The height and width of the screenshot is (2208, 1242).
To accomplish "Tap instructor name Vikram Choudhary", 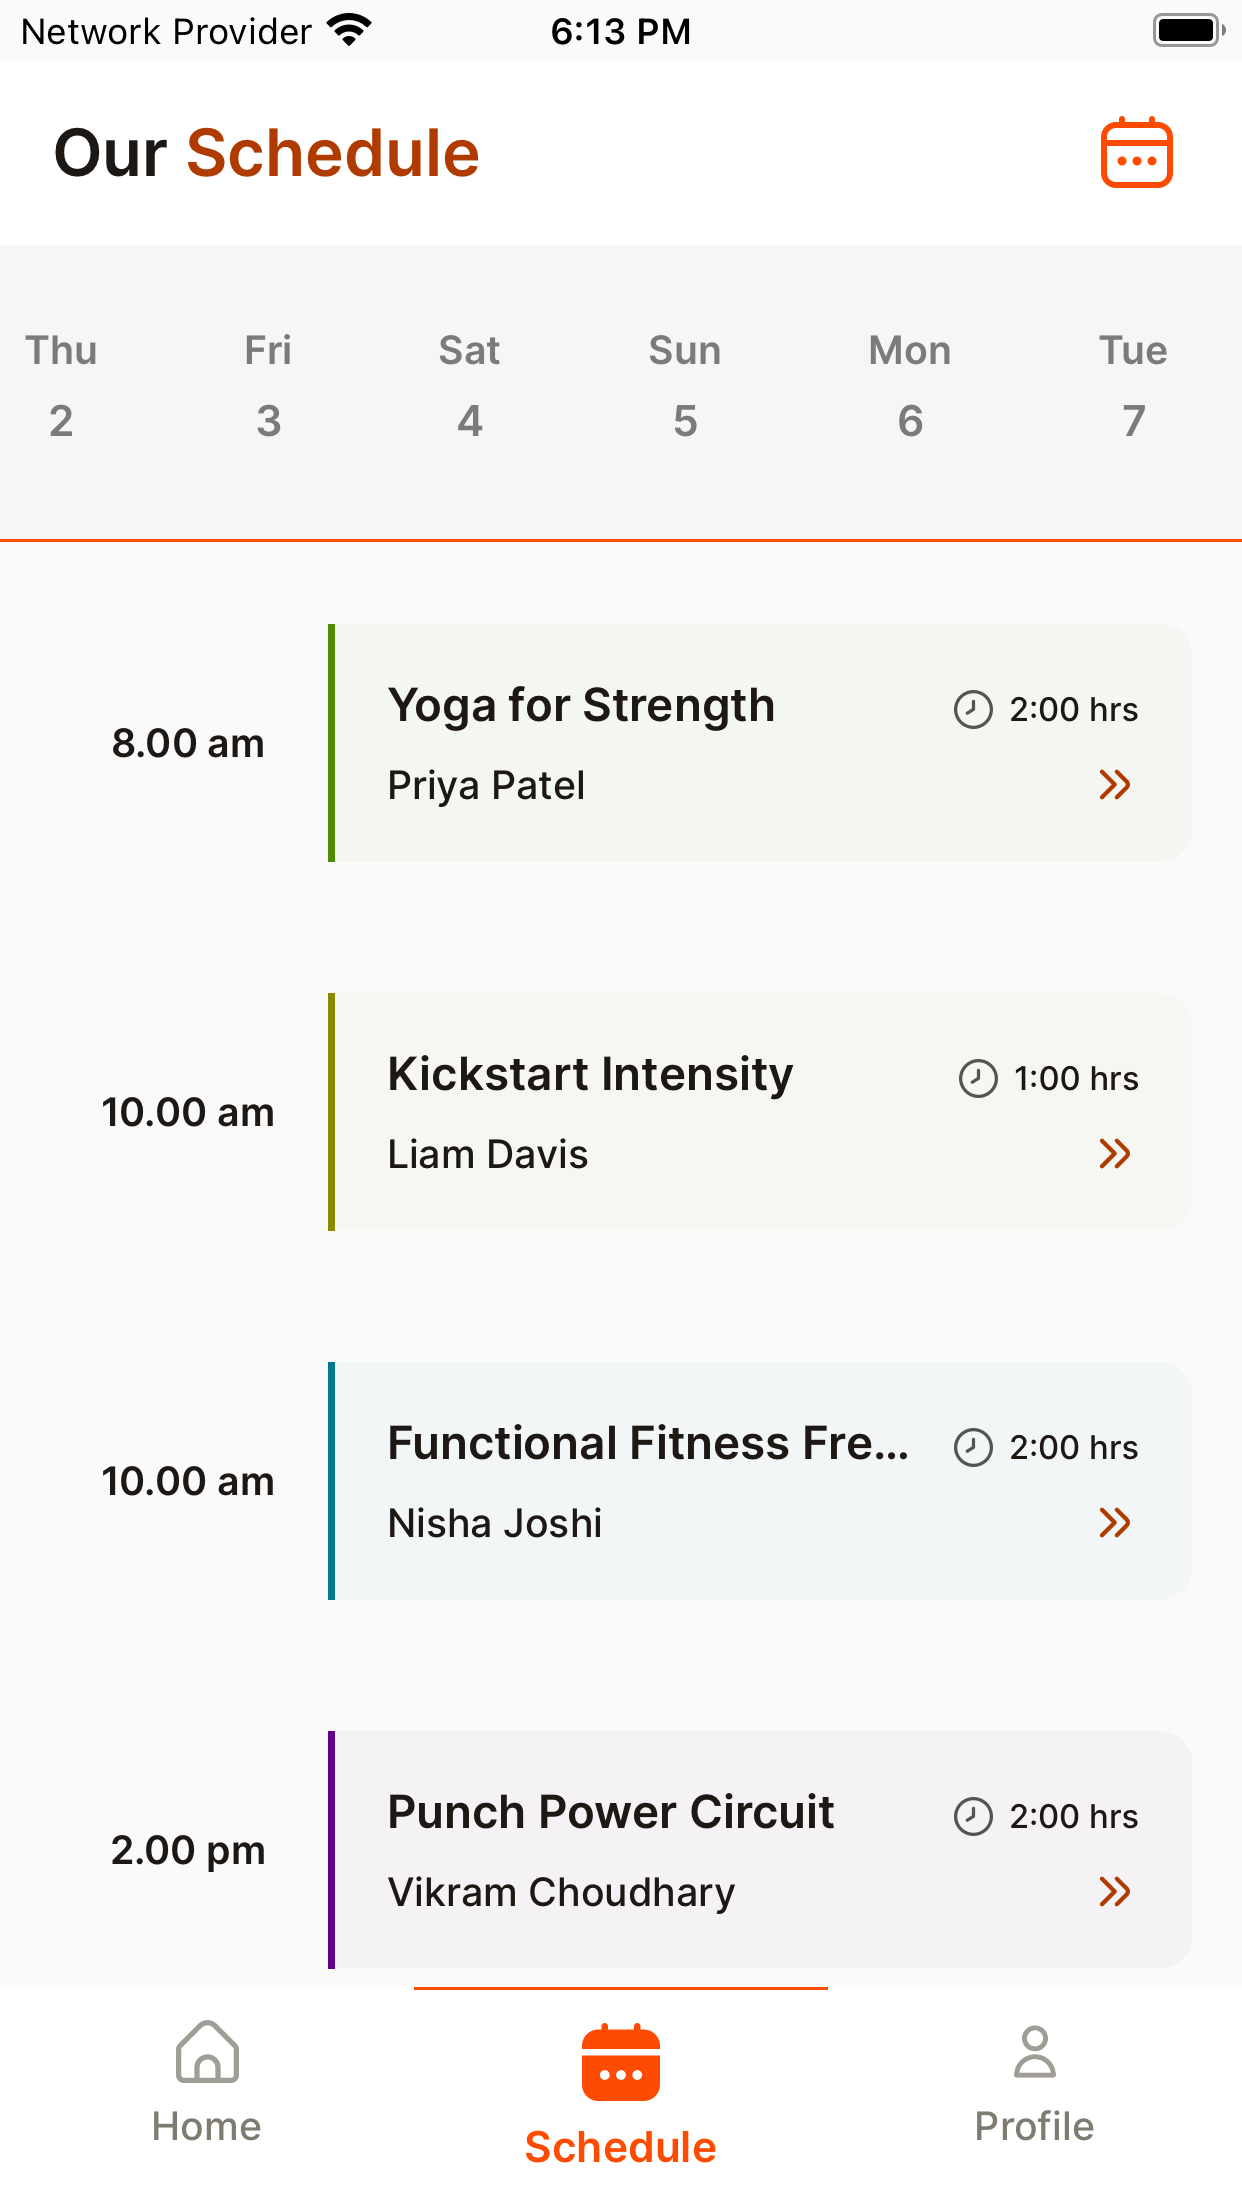I will coord(561,1893).
